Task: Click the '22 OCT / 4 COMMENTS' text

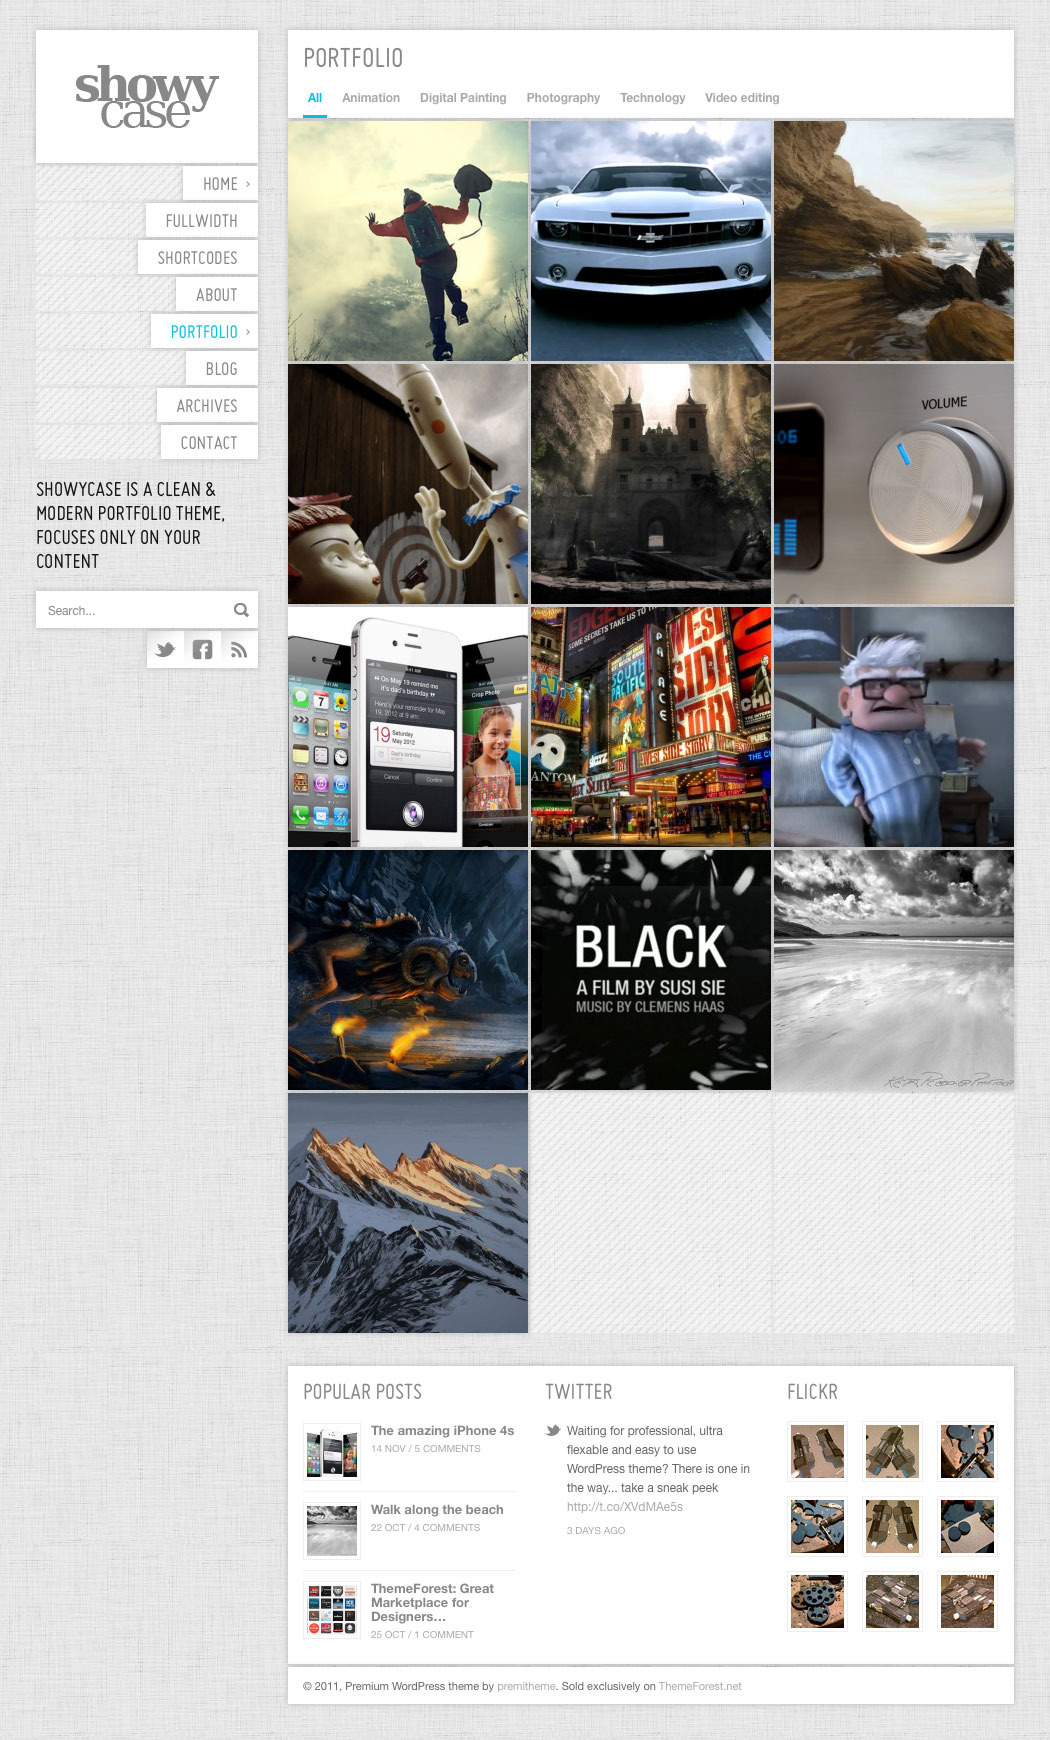Action: (x=425, y=1528)
